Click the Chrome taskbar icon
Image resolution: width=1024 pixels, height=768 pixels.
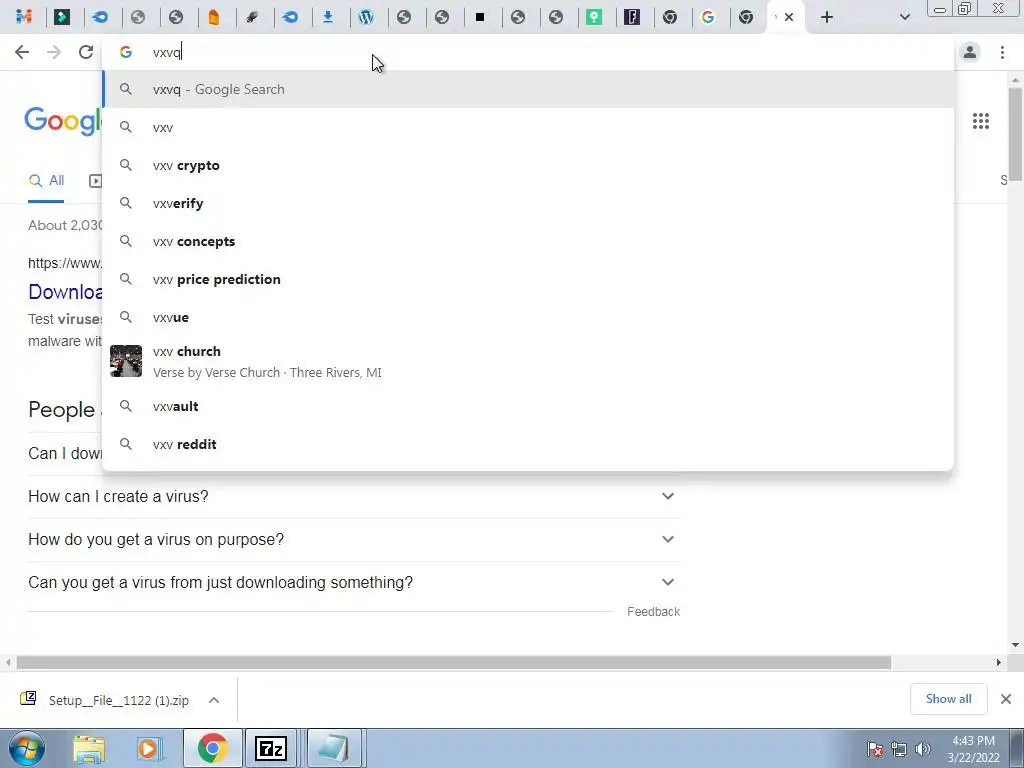coord(213,748)
